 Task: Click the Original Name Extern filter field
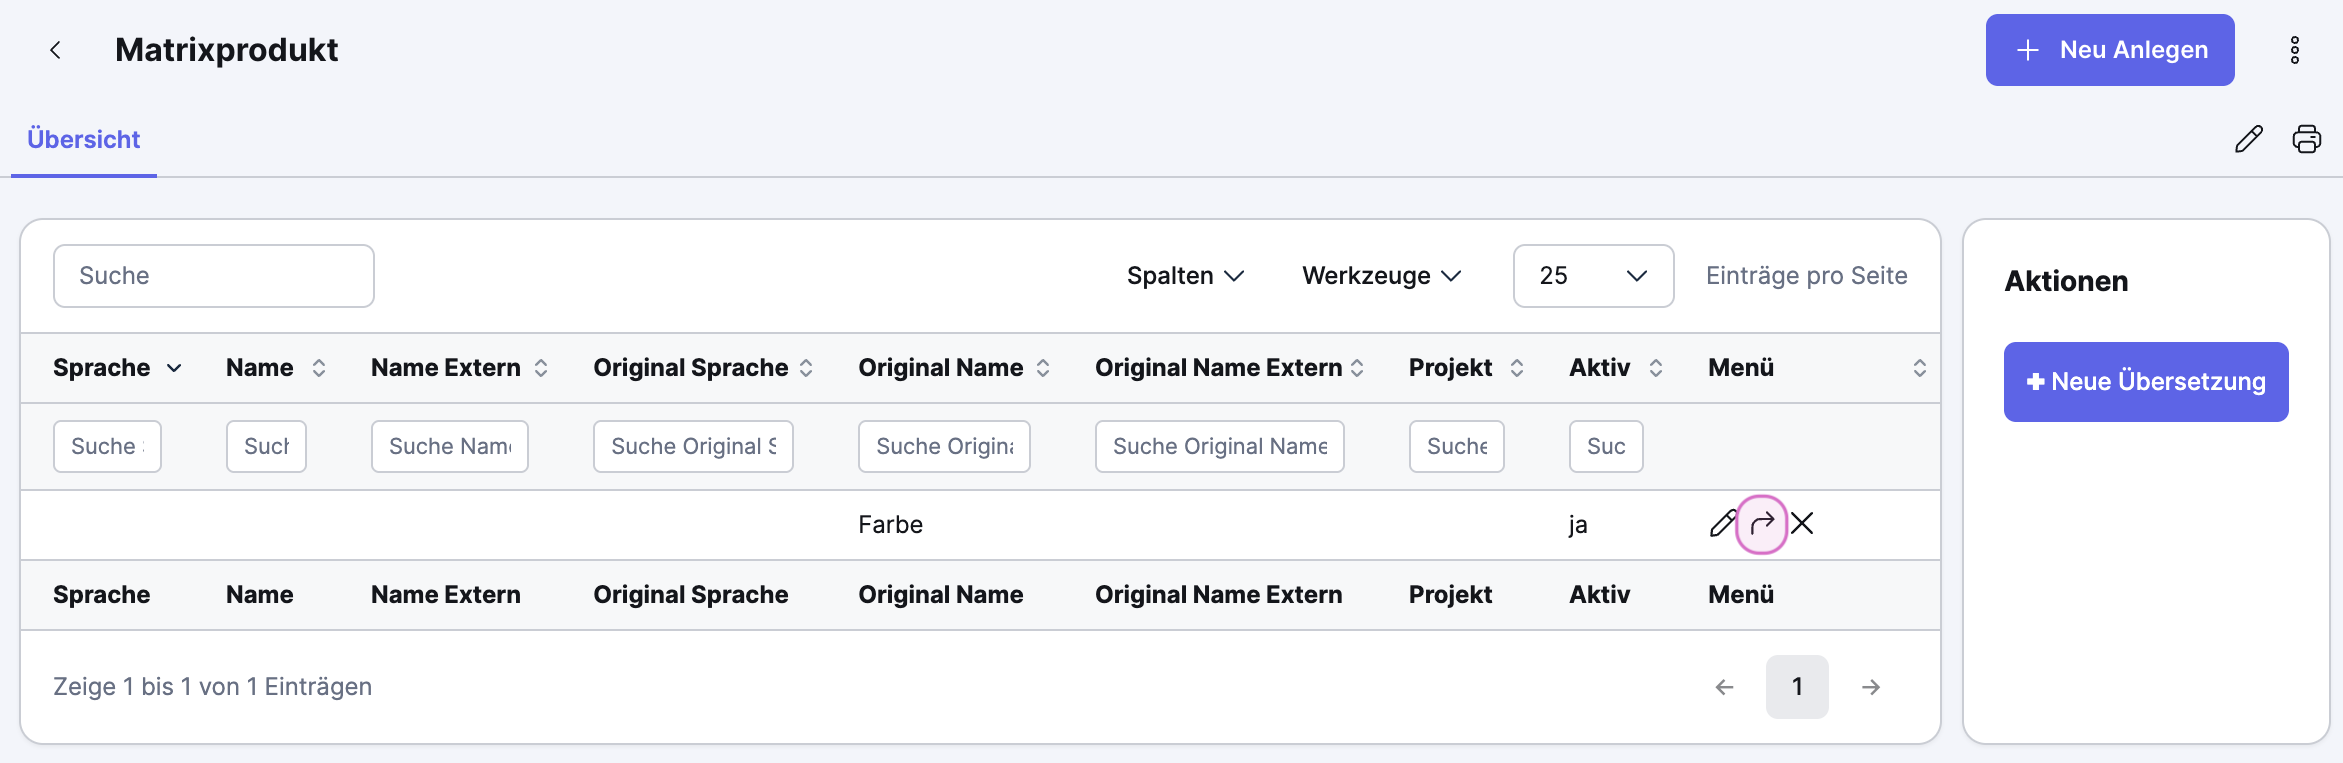(x=1219, y=446)
